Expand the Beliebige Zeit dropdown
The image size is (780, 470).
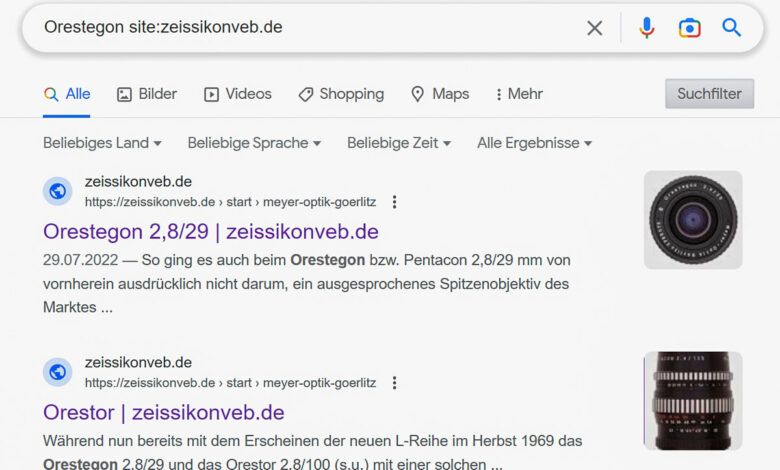[399, 143]
